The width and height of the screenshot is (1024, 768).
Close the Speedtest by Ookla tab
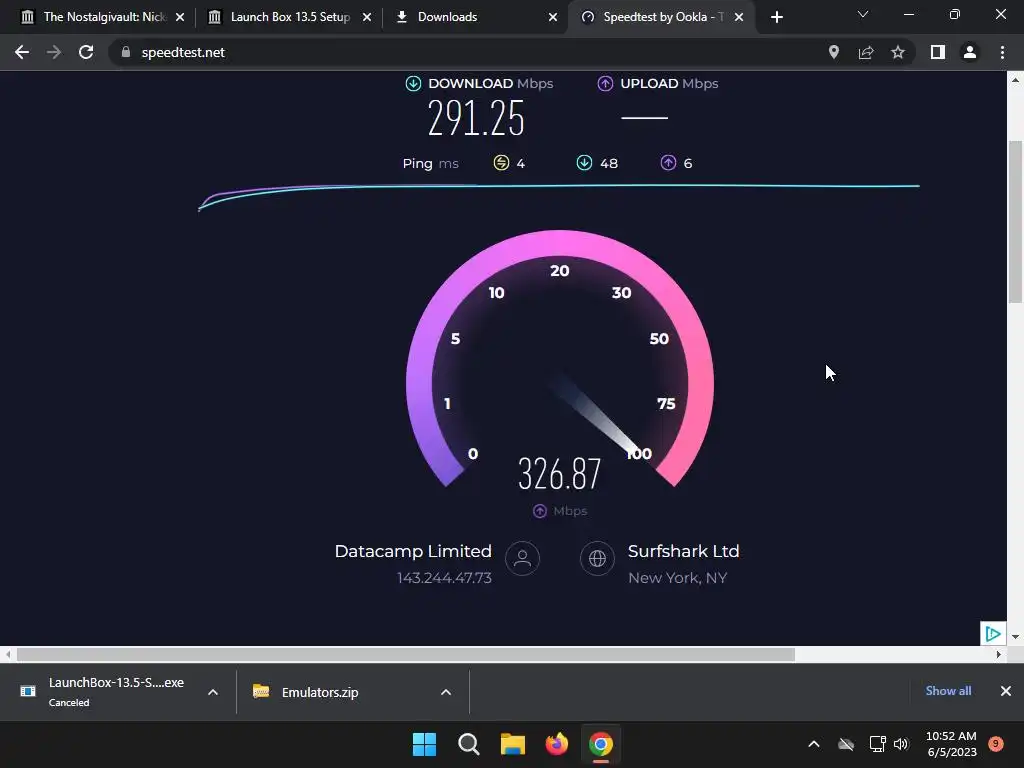point(739,17)
